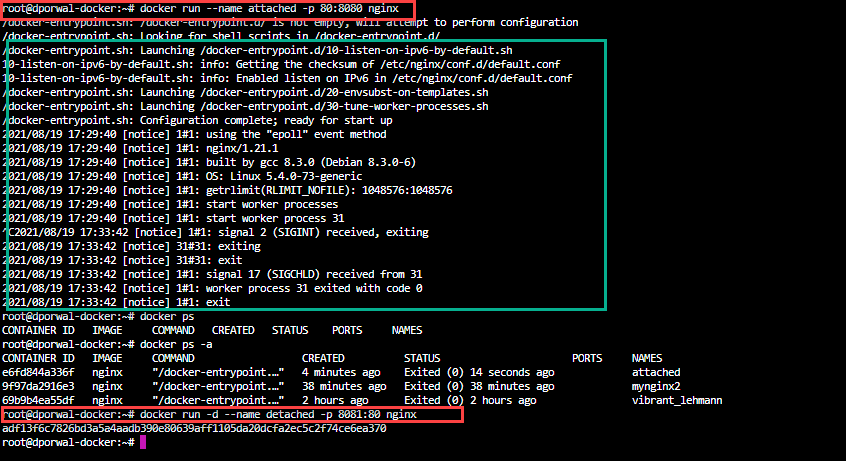Click '2 hours ago' created value for vibrant_lehmann
Screen dimensions: 846x461
point(335,401)
